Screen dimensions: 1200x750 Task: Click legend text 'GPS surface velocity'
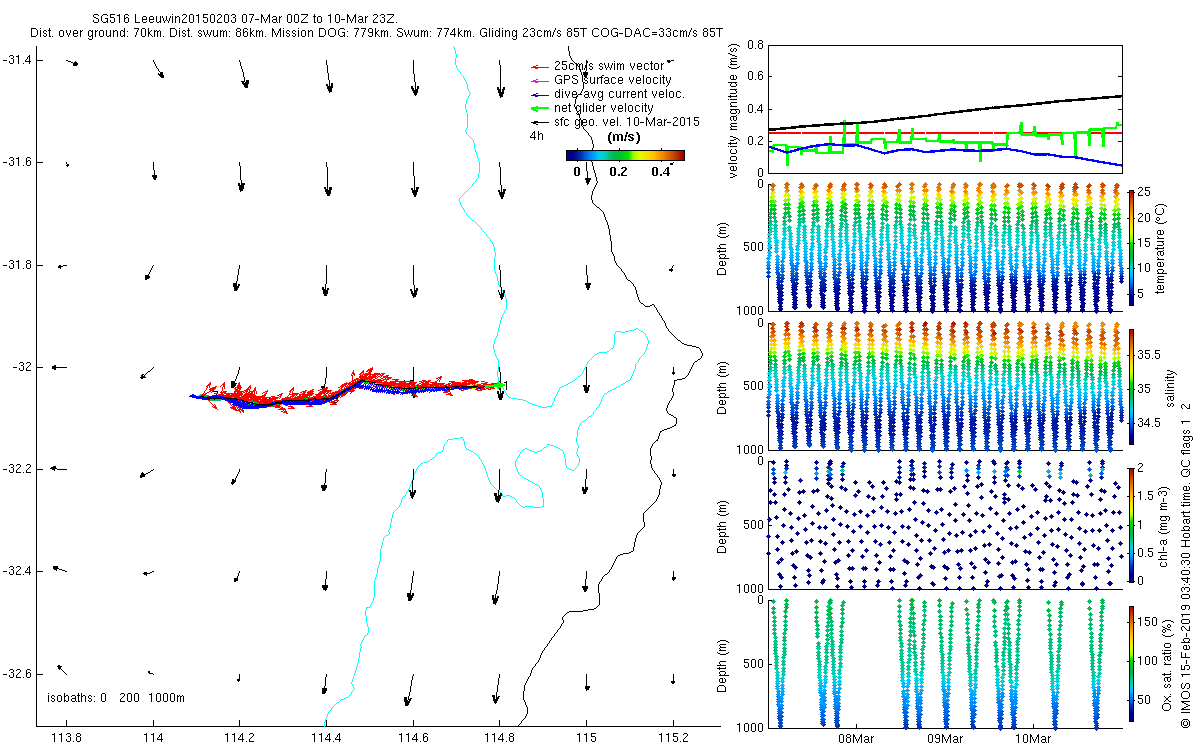612,80
